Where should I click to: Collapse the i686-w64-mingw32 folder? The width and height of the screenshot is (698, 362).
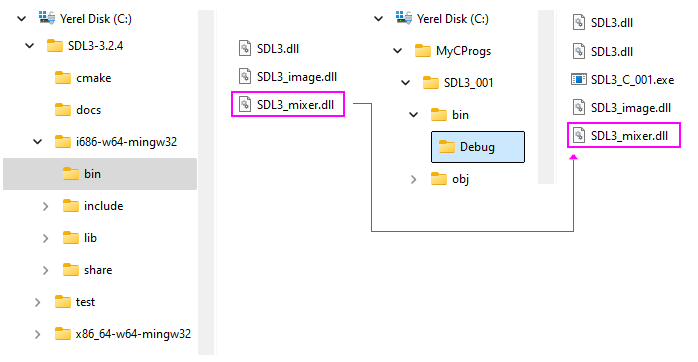point(37,142)
